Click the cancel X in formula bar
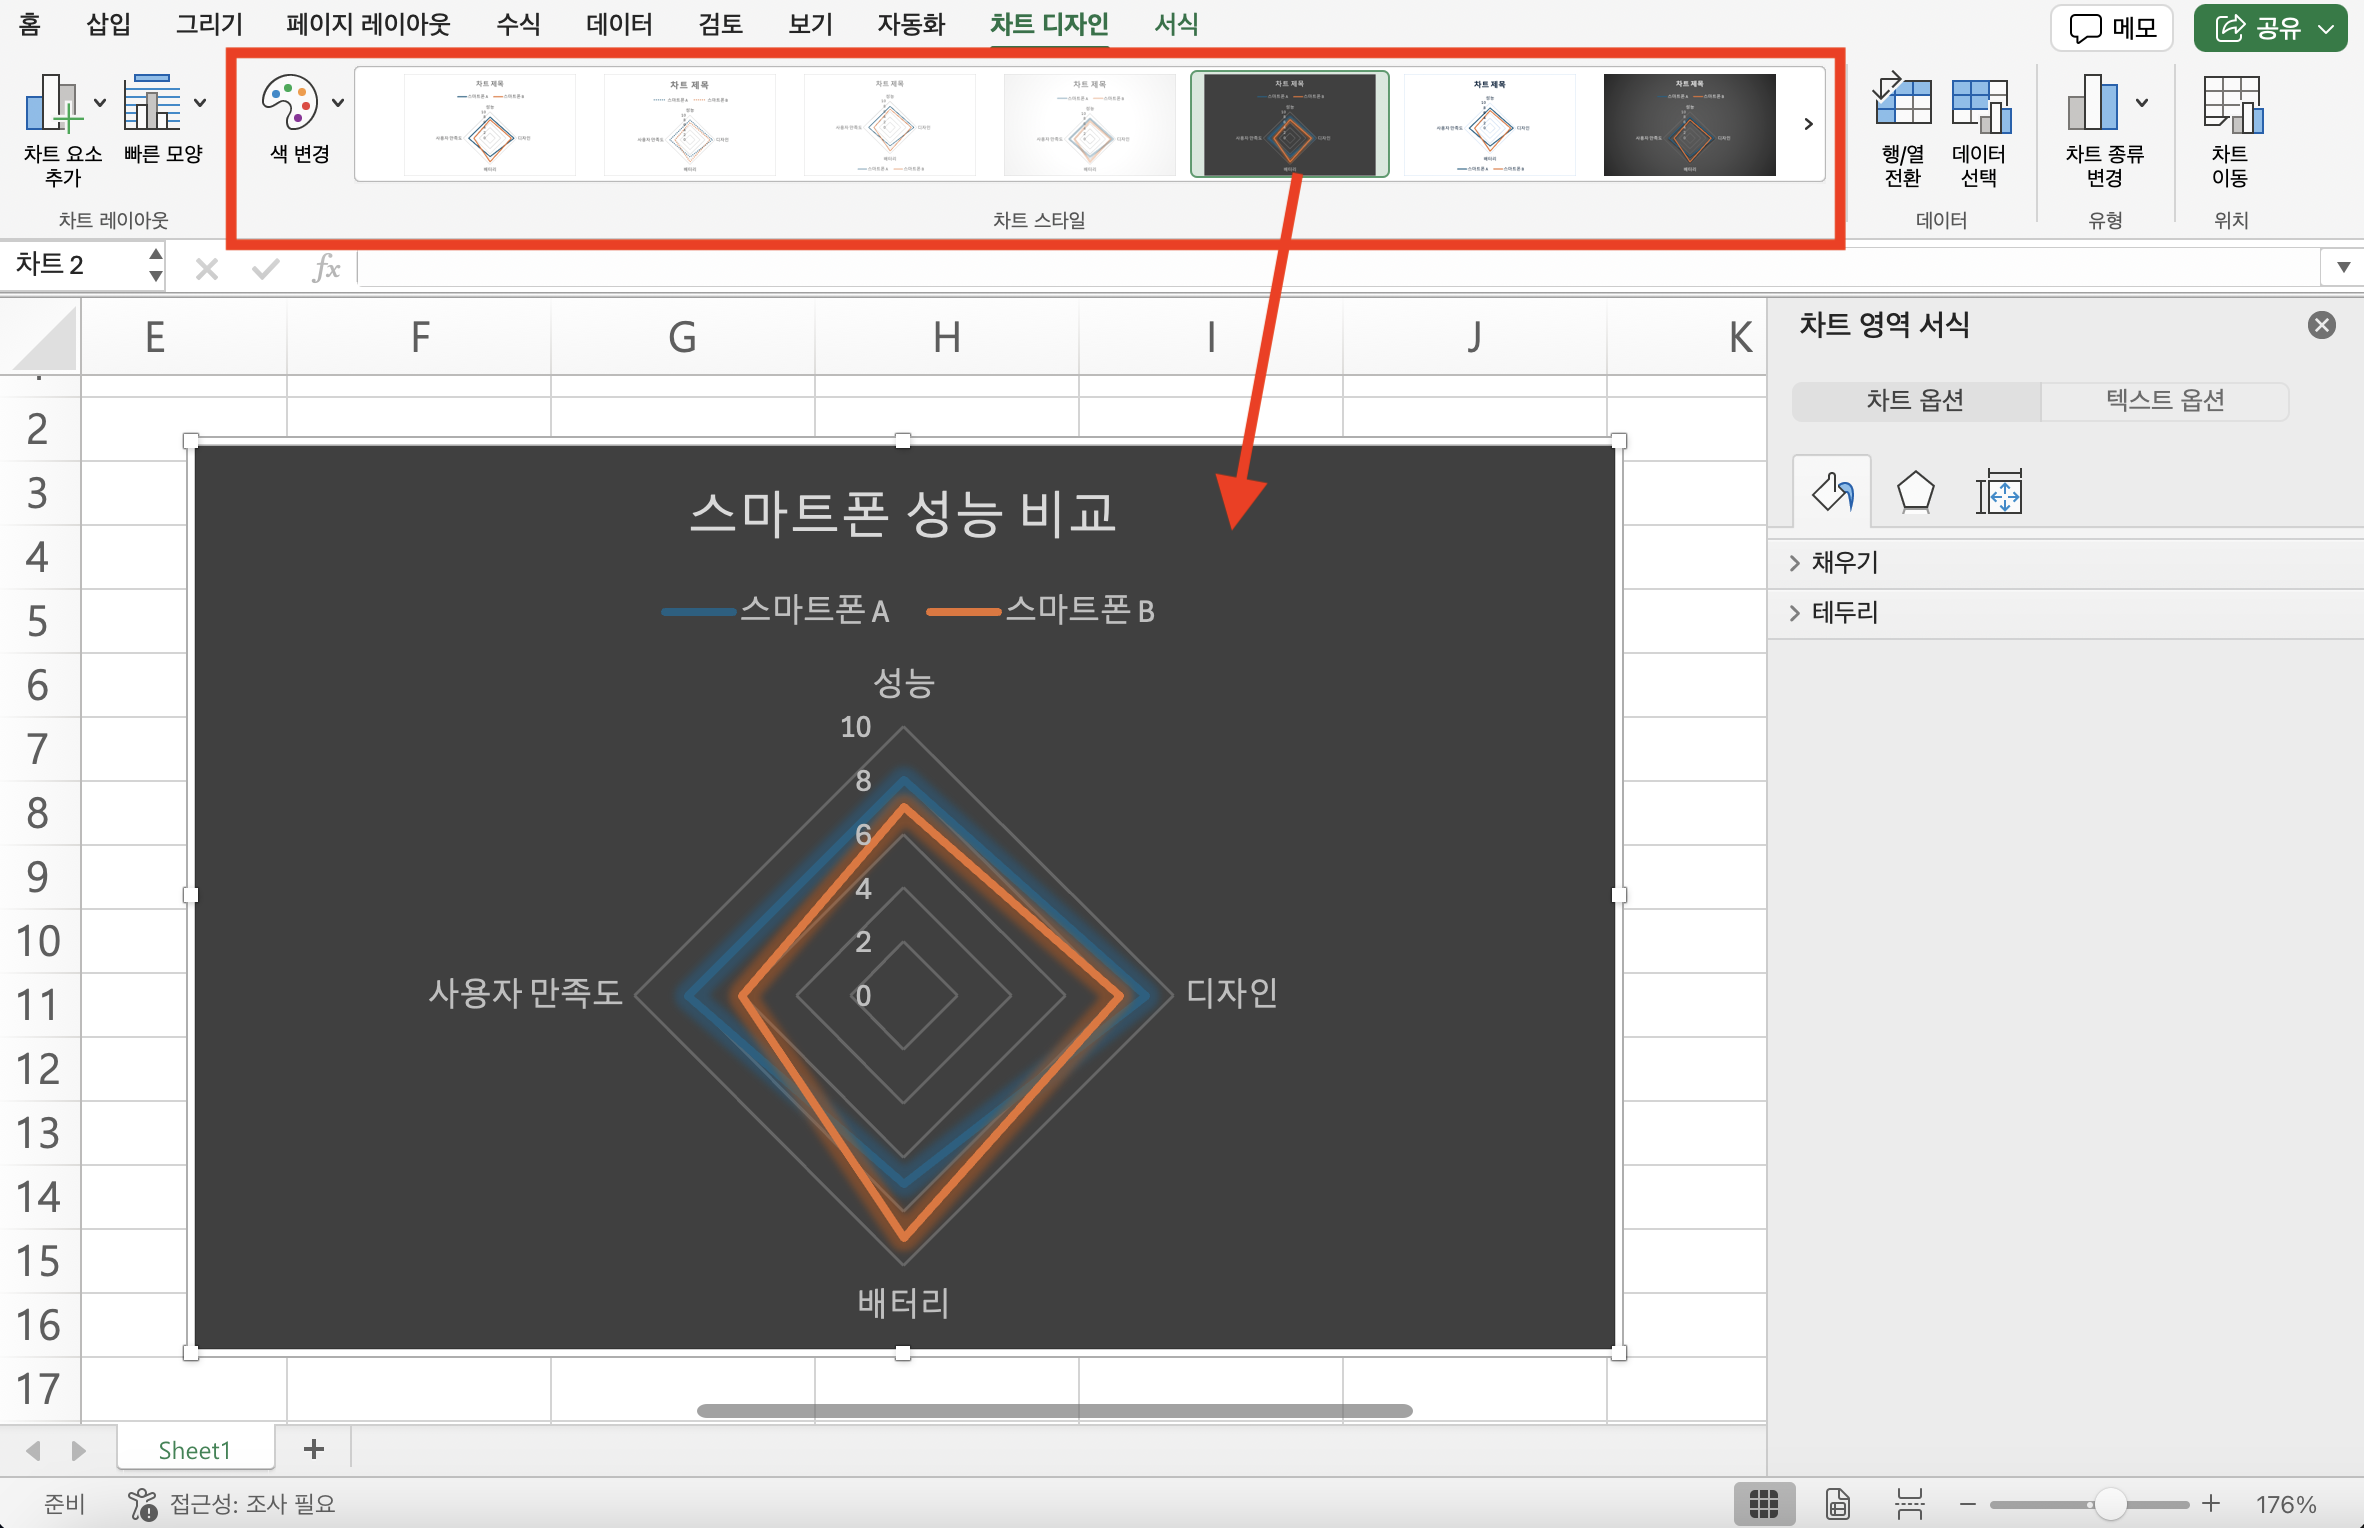Screen dimensions: 2364x1528 click(206, 268)
